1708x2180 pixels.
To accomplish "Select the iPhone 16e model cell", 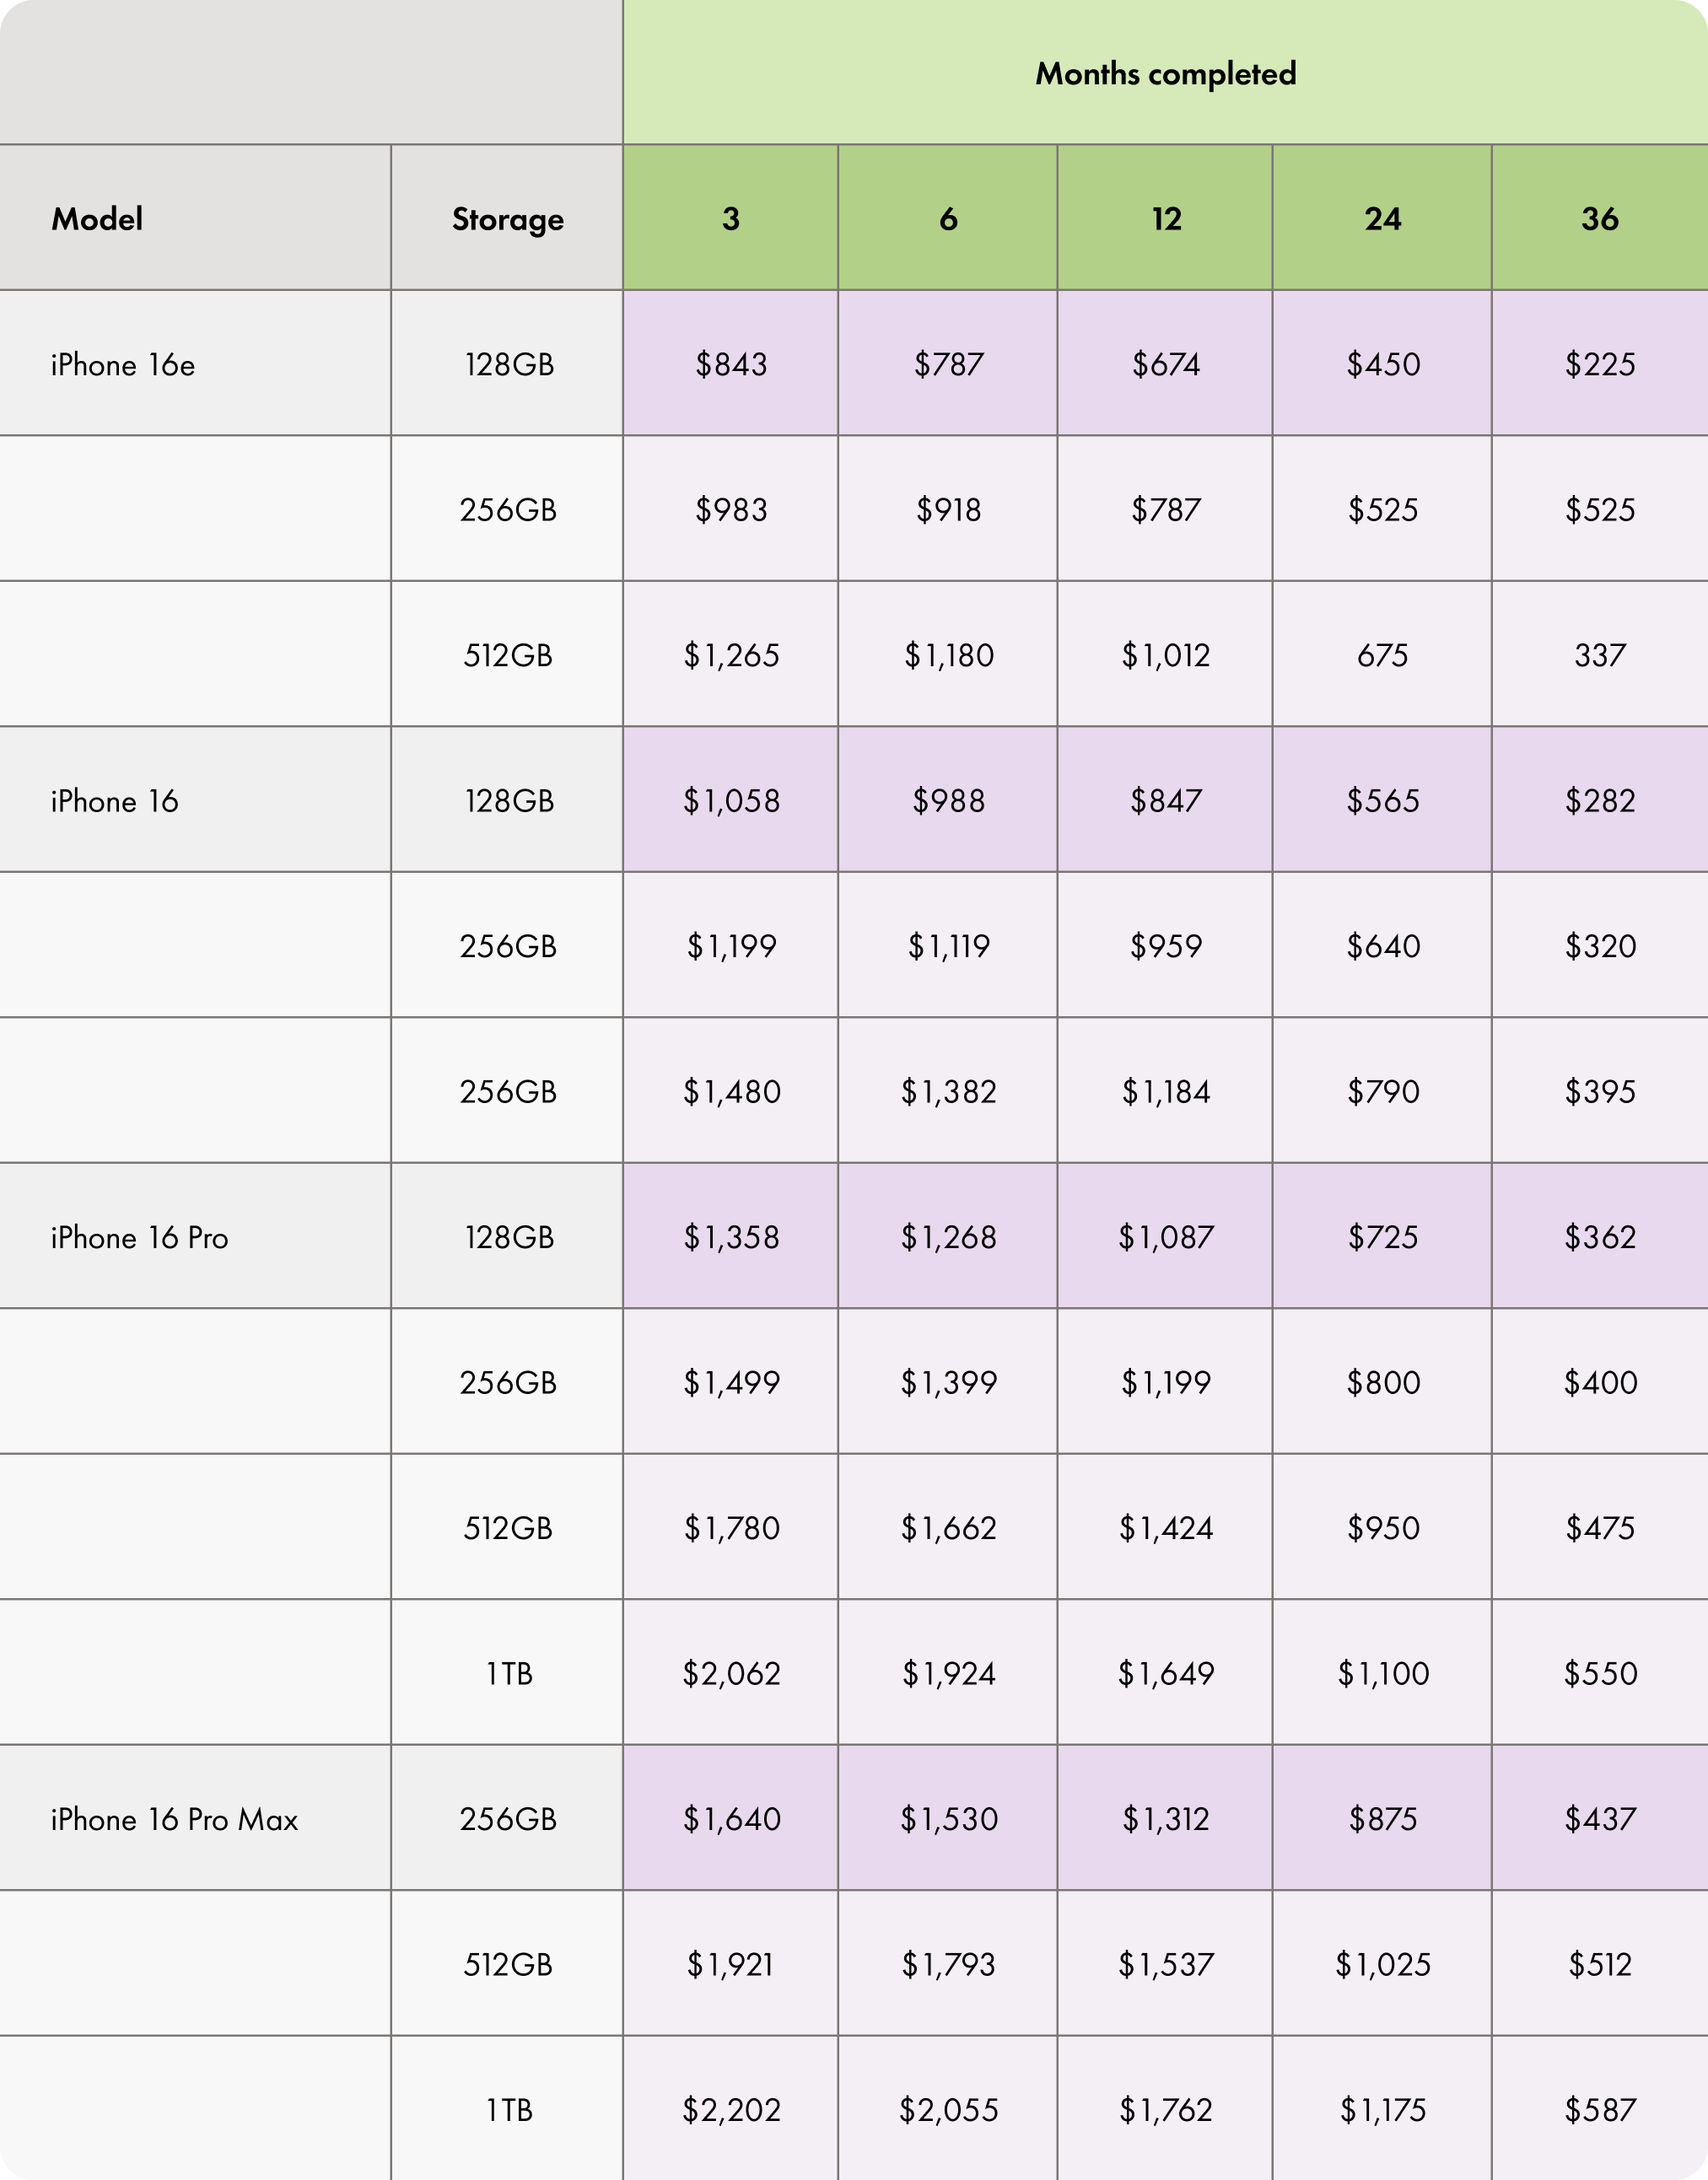I will tap(195, 364).
